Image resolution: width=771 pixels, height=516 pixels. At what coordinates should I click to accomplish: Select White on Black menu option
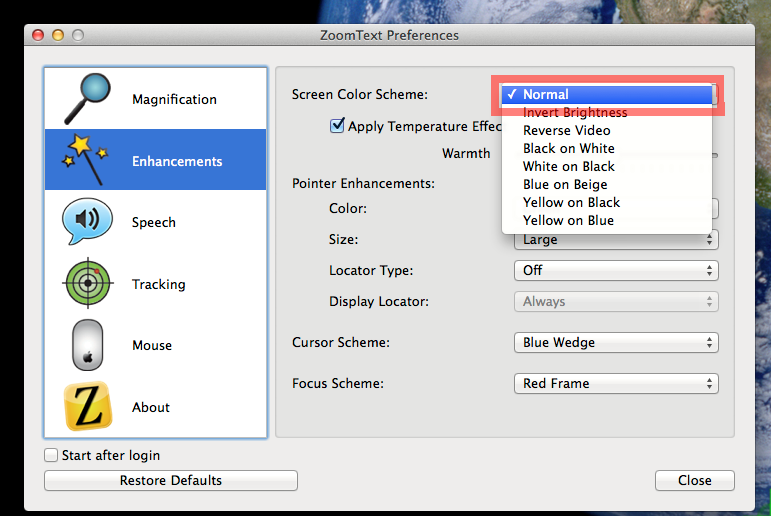(568, 166)
